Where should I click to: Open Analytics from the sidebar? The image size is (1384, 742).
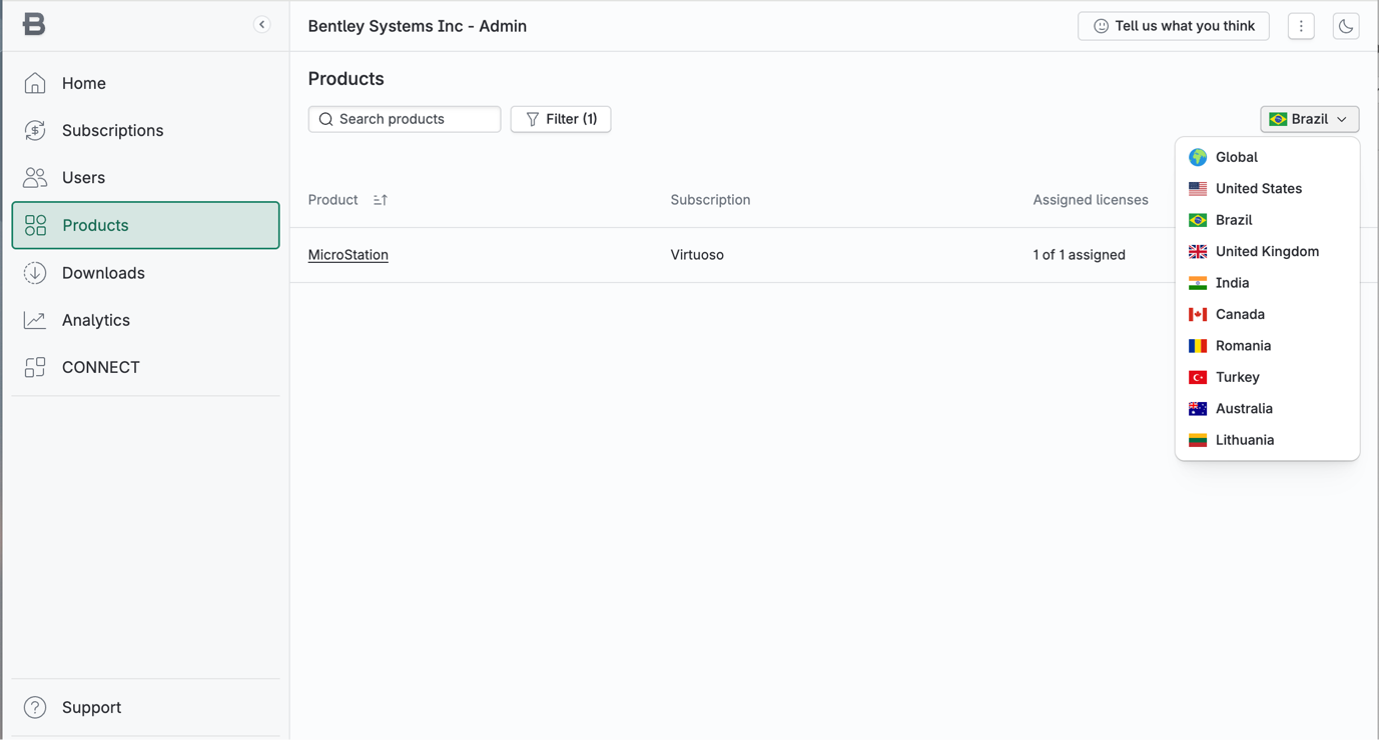click(146, 320)
